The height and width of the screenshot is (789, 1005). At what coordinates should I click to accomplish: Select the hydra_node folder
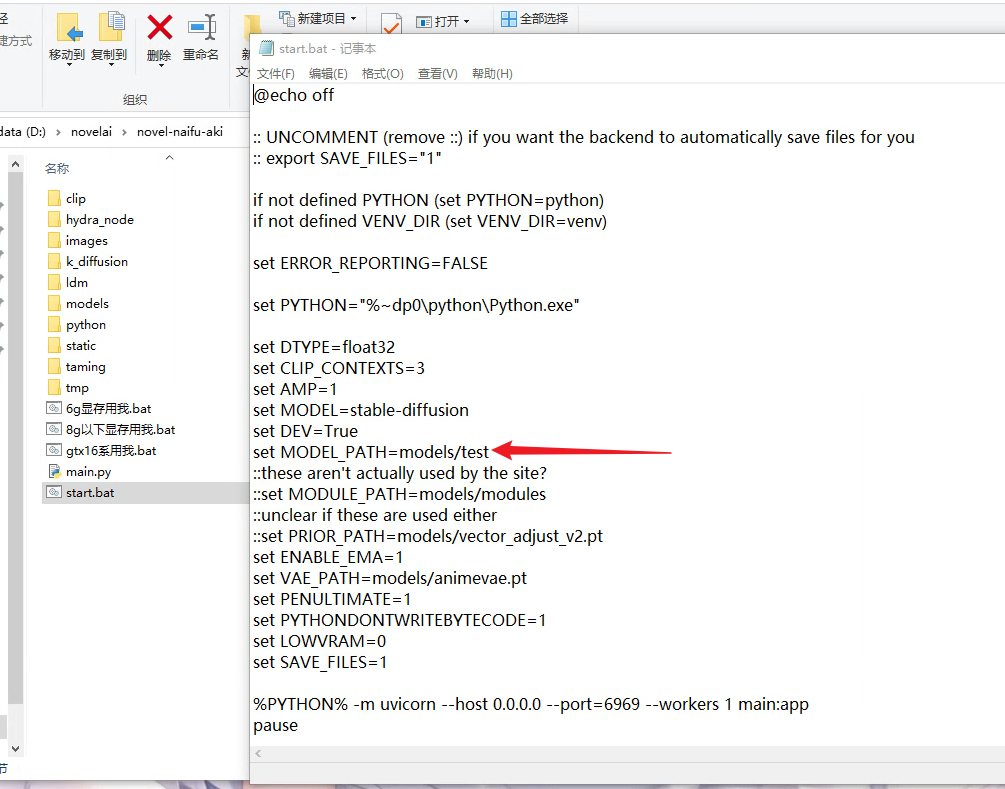pyautogui.click(x=99, y=219)
